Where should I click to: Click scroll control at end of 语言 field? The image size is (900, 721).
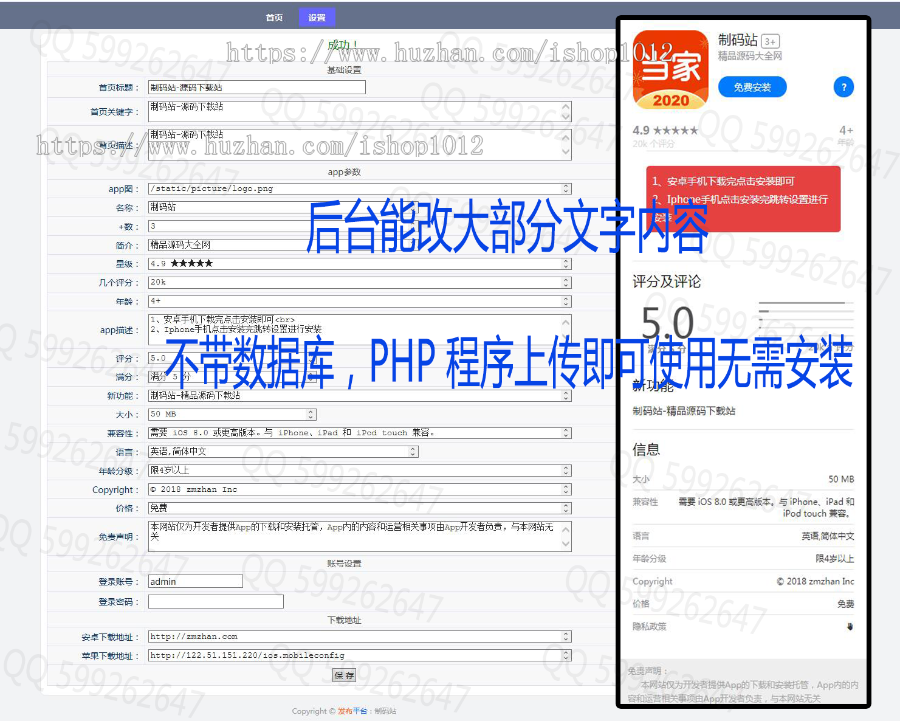pyautogui.click(x=413, y=452)
